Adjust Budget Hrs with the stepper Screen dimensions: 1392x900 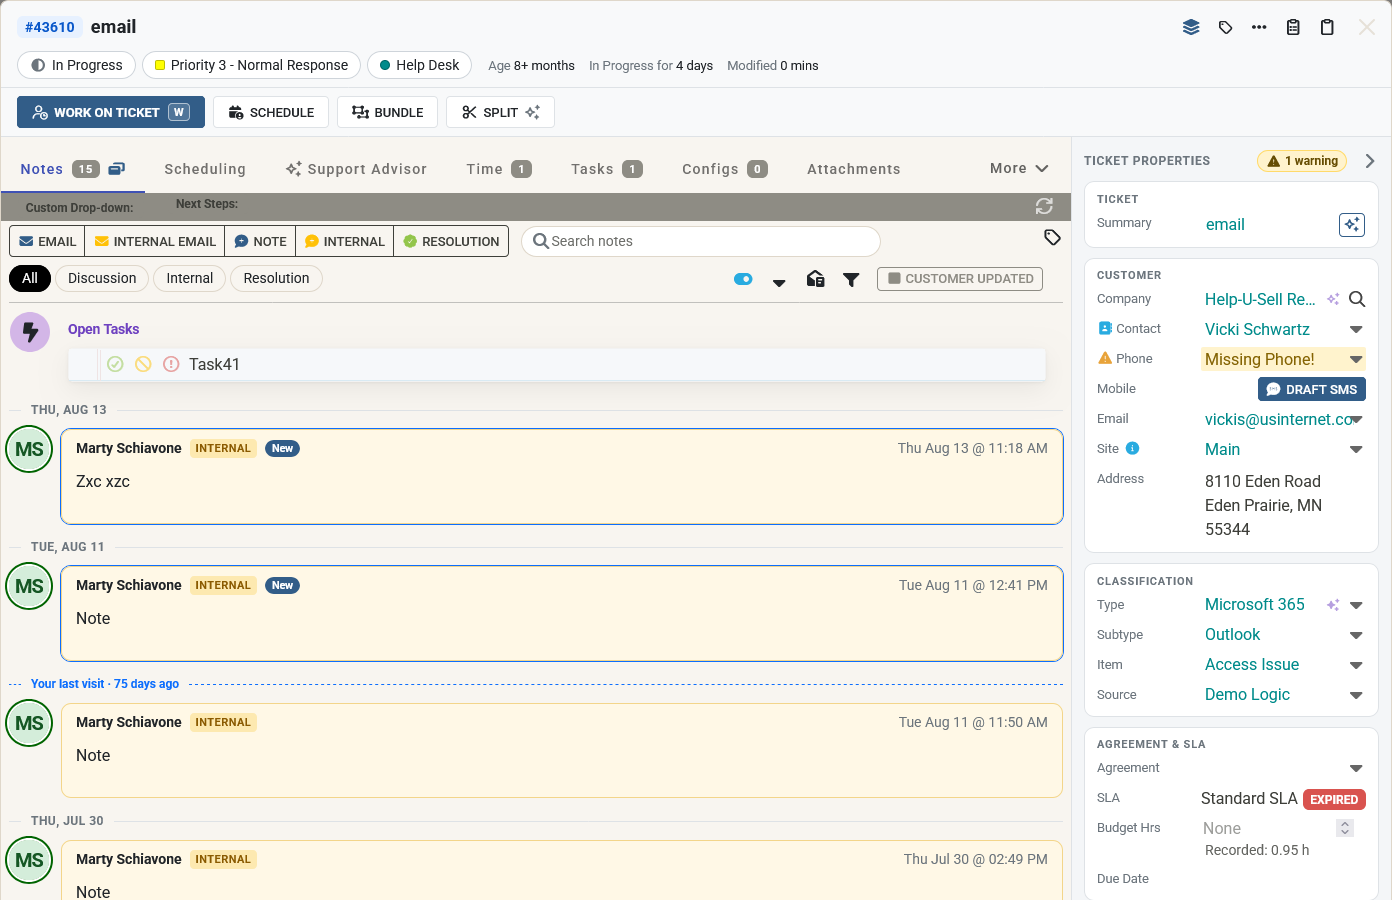tap(1345, 828)
